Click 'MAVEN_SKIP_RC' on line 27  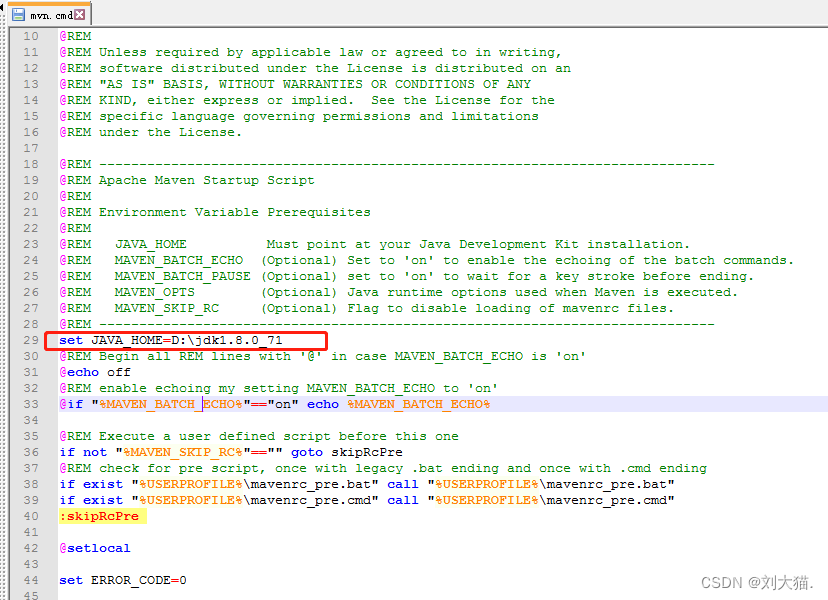pos(167,308)
